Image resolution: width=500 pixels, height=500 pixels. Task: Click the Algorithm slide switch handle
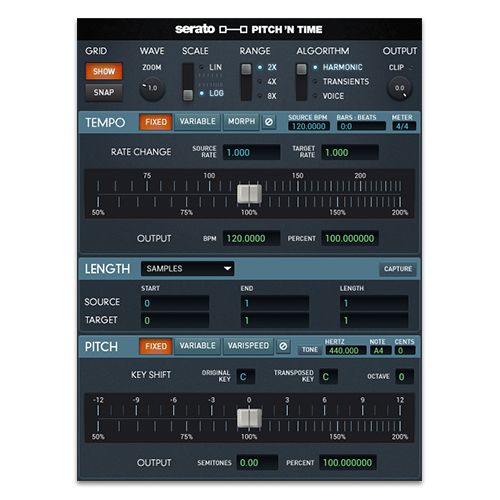click(302, 69)
